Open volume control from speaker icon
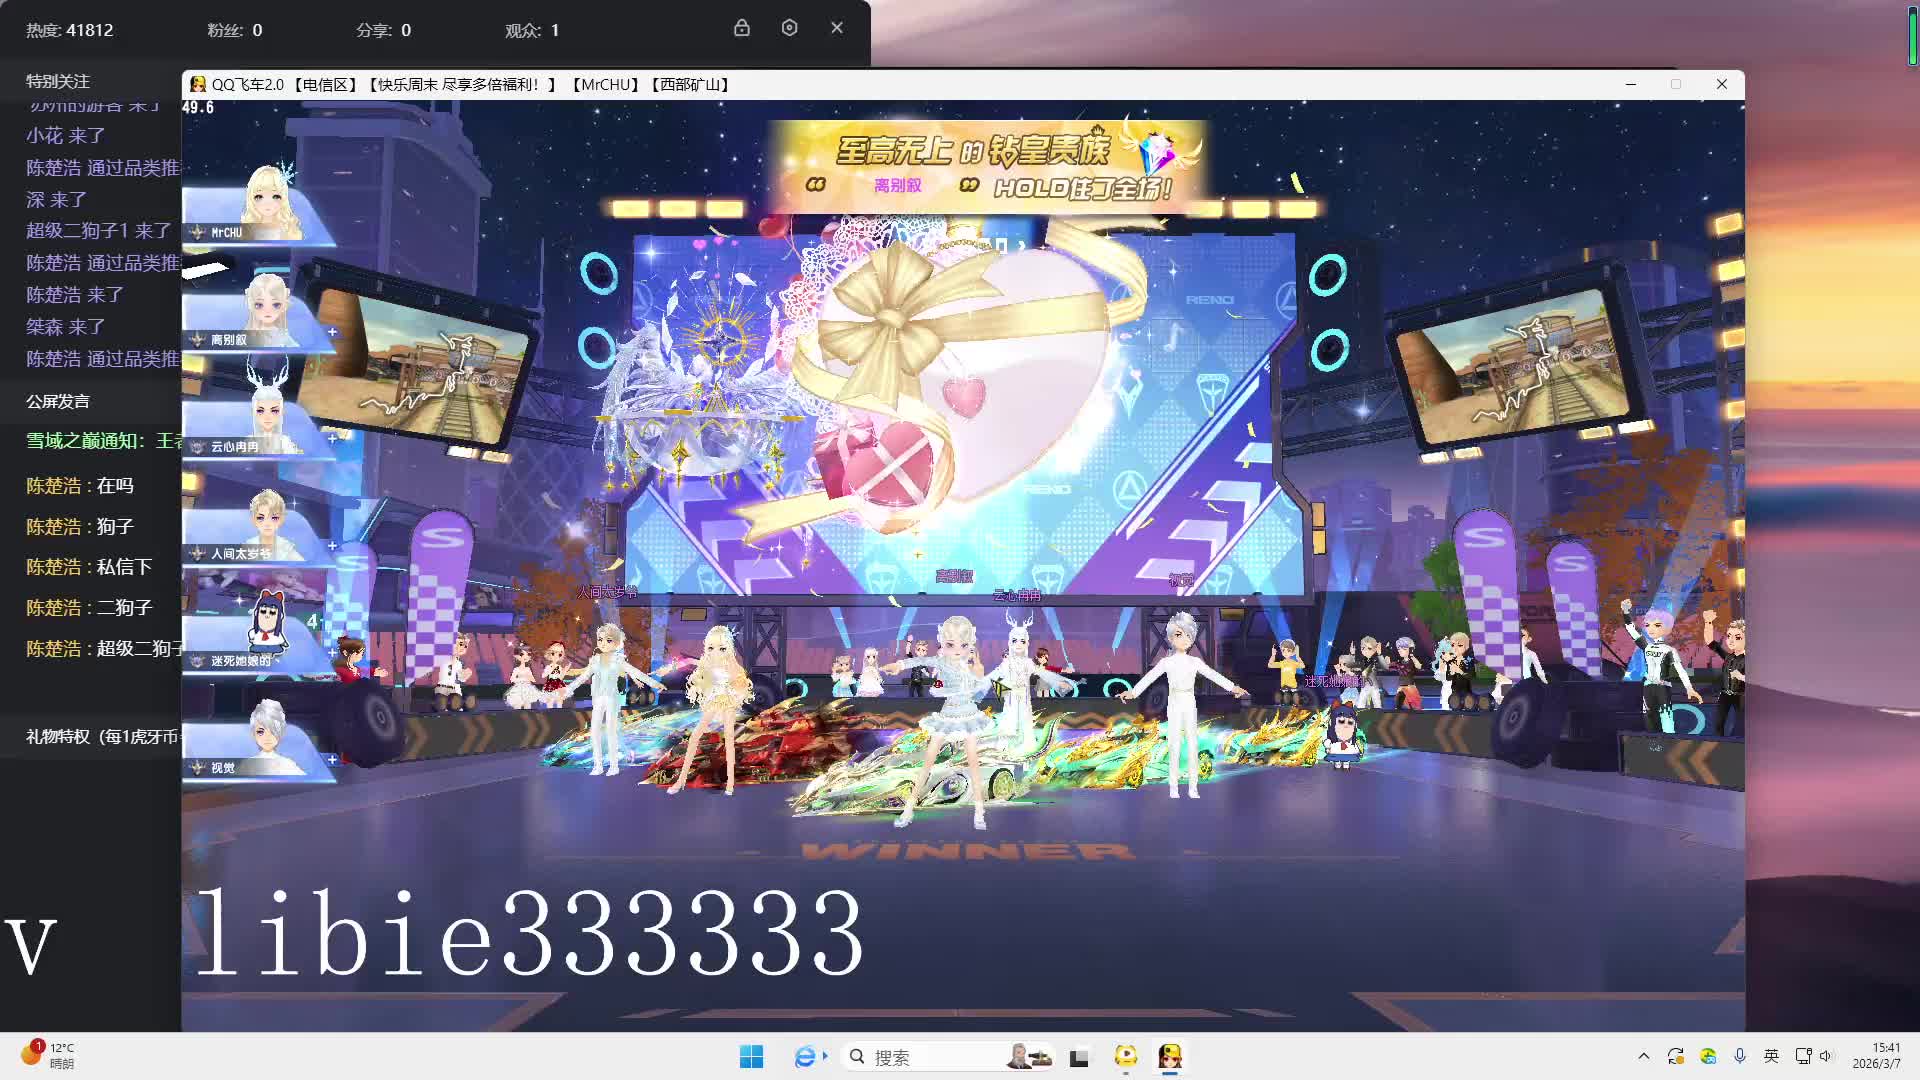Screen dimensions: 1920x1080 (x=1826, y=1056)
